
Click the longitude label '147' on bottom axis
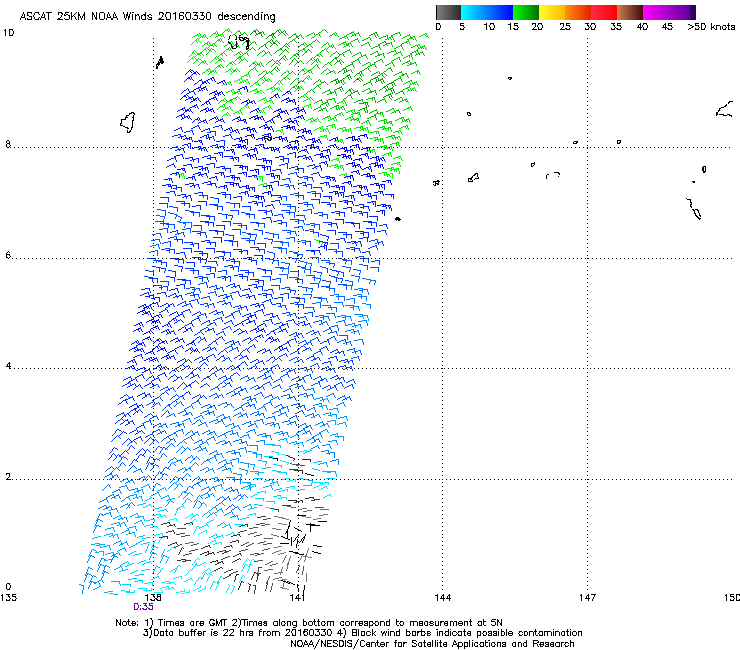pyautogui.click(x=587, y=598)
